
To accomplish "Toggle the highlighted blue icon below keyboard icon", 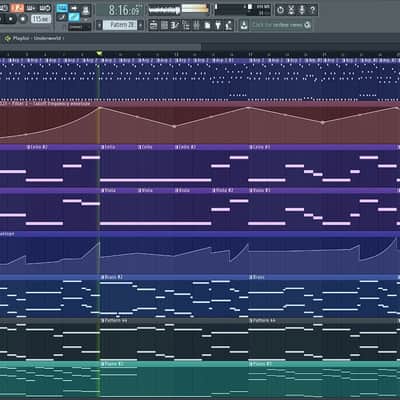I will [x=74, y=17].
